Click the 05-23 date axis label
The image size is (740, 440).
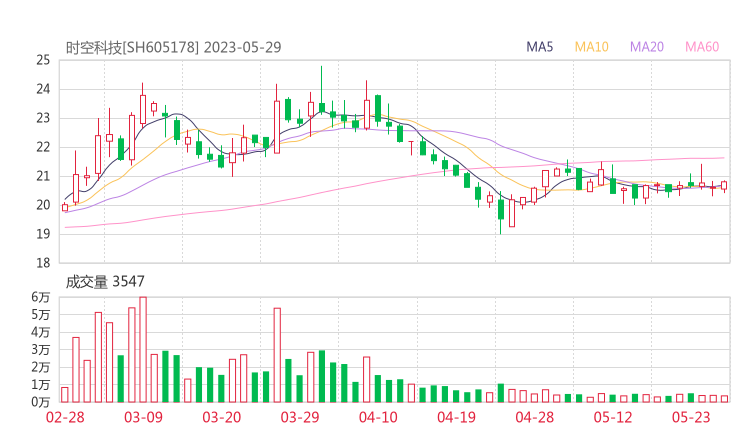[x=691, y=417]
